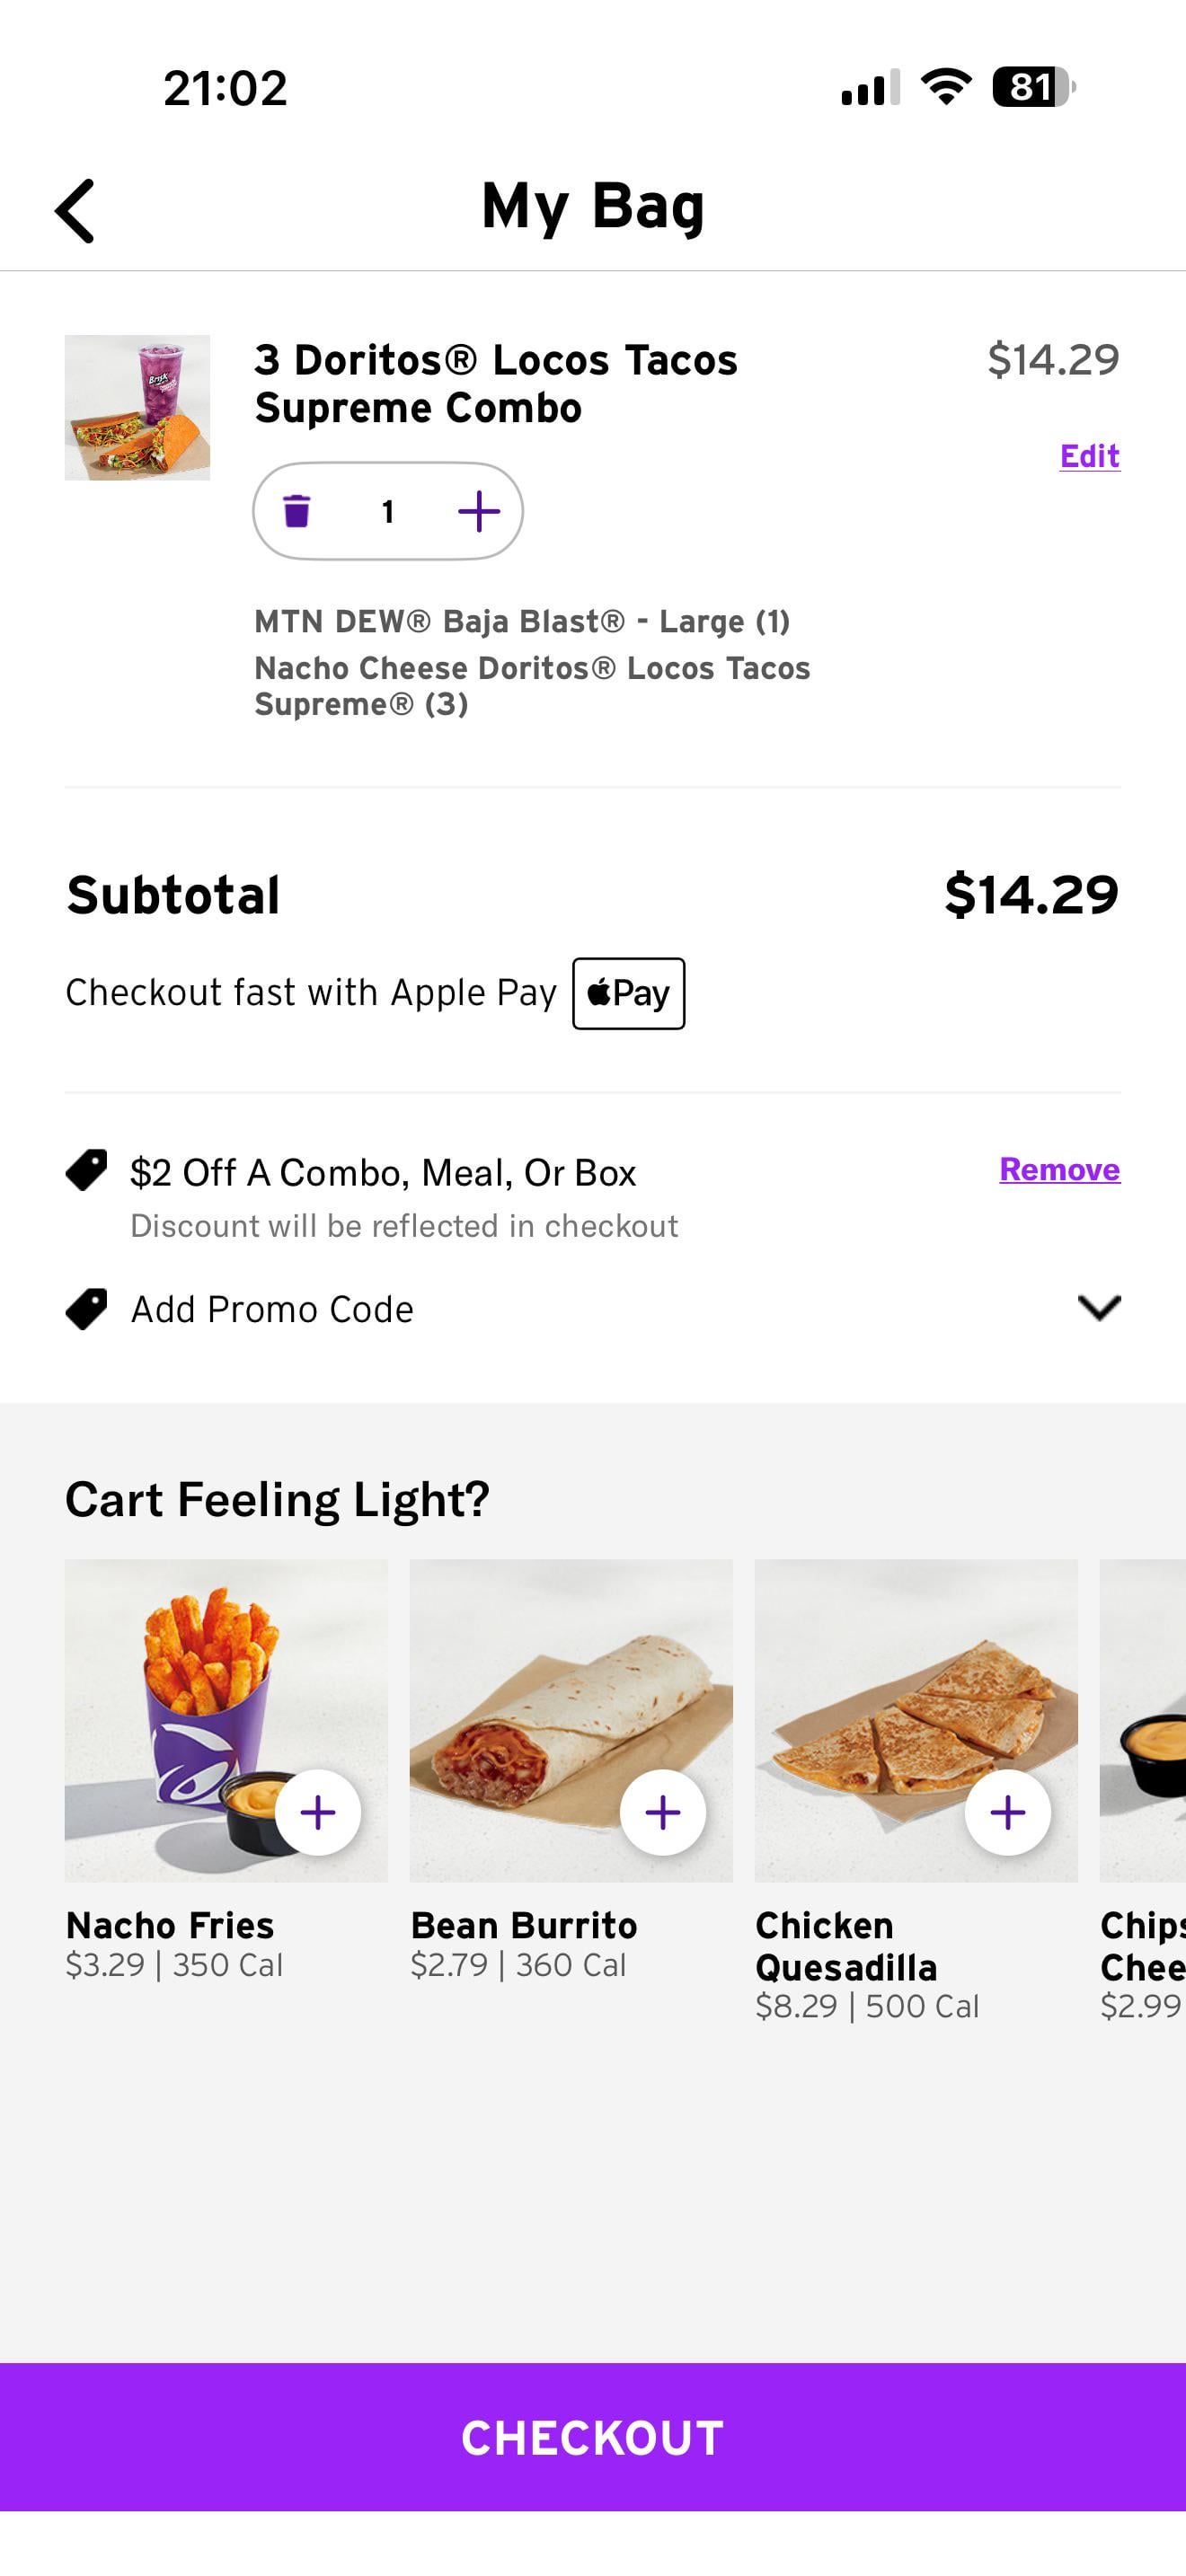Tap the battery indicator in status bar
The height and width of the screenshot is (2576, 1186).
coord(1031,87)
